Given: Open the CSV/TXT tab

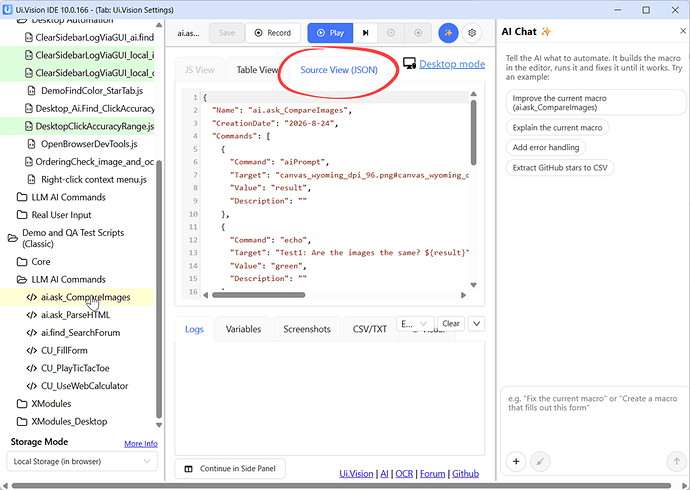Looking at the screenshot, I should click(370, 329).
